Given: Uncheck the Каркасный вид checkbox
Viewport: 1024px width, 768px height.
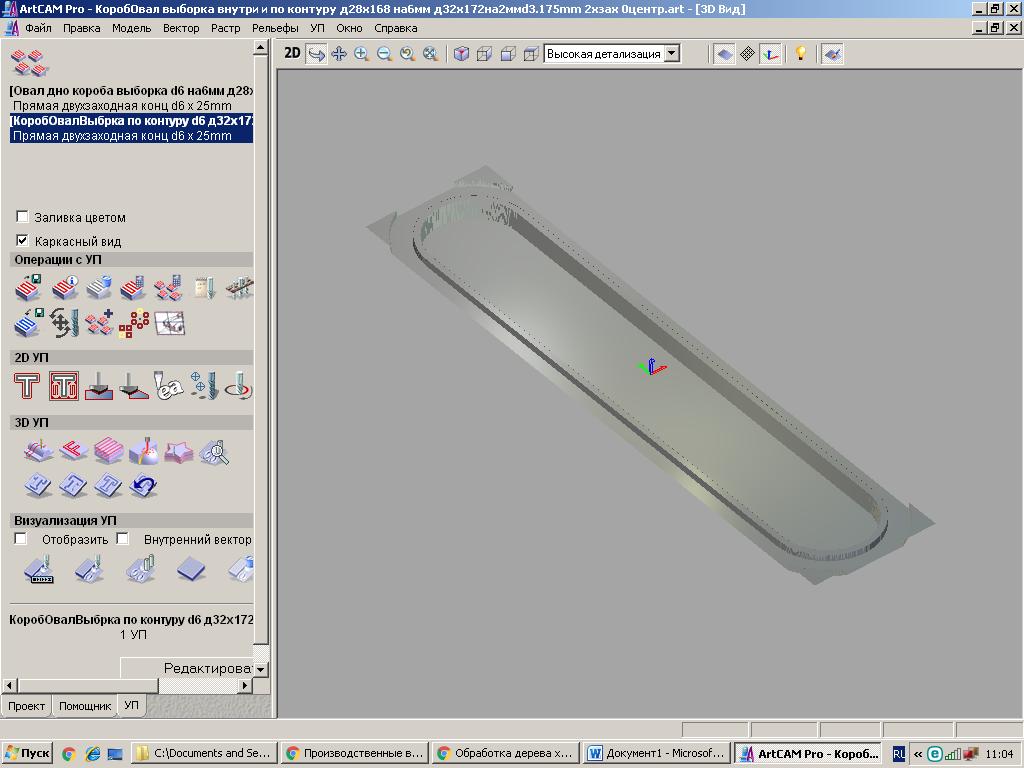Looking at the screenshot, I should (x=22, y=241).
